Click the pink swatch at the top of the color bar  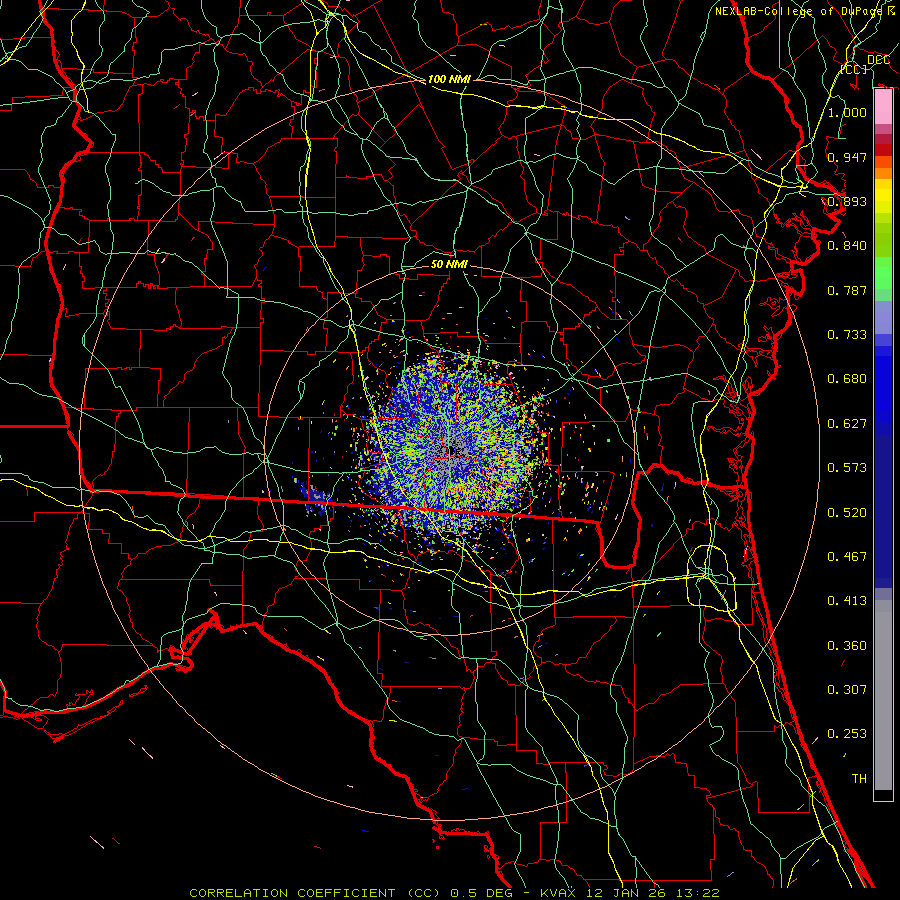[x=883, y=107]
